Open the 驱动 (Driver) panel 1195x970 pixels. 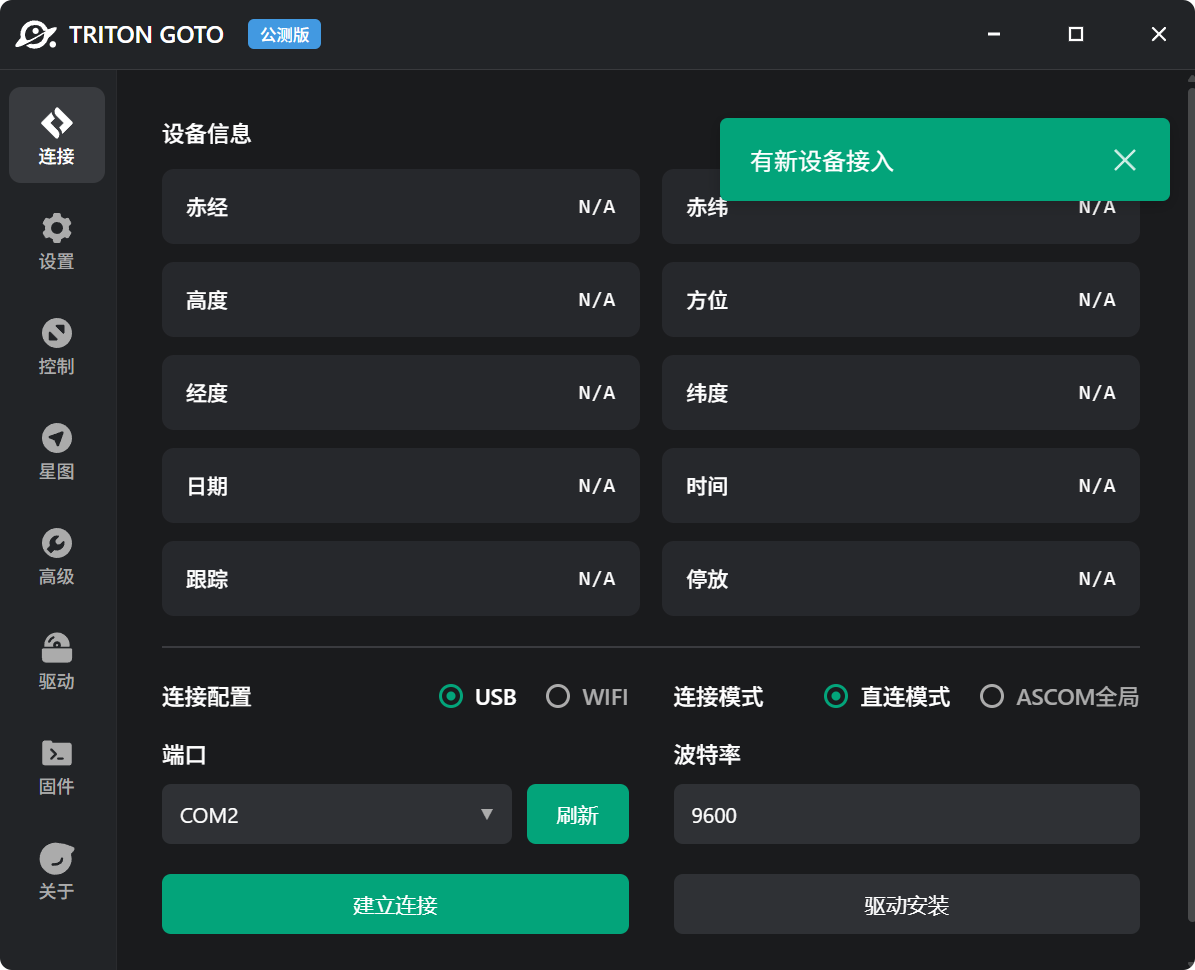point(56,662)
